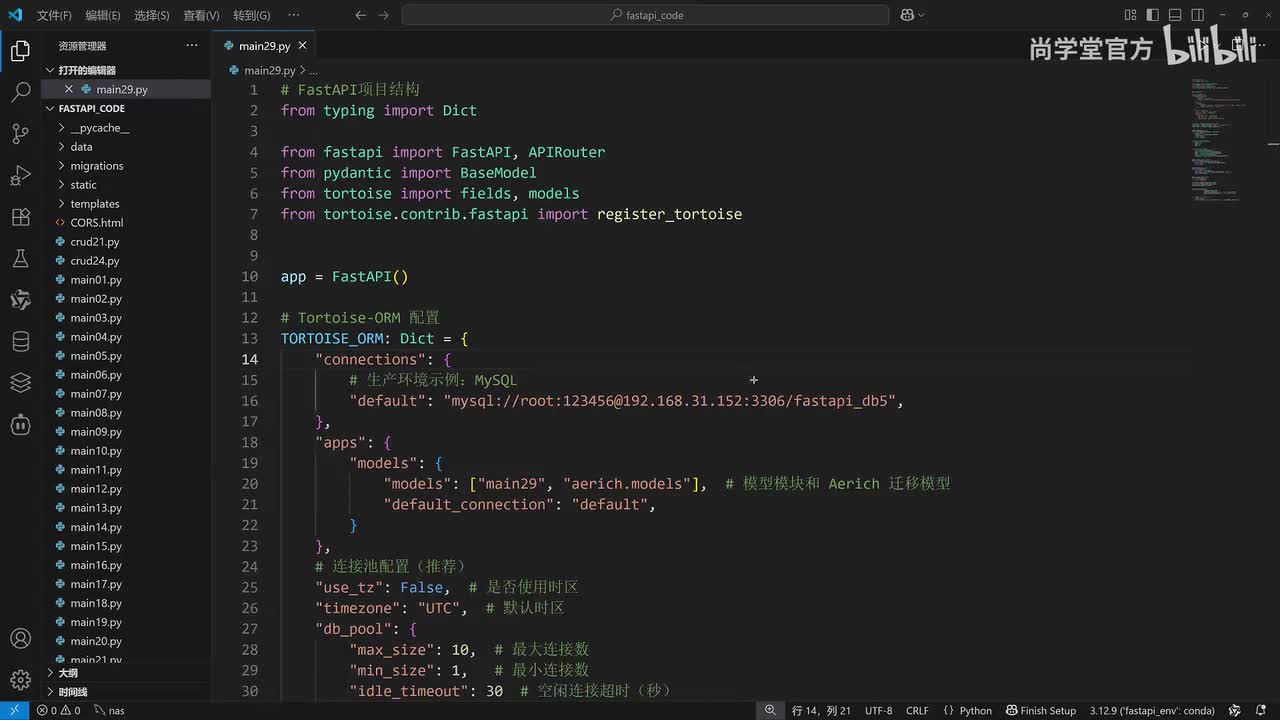Change the UTF-8 file encoding
Image resolution: width=1280 pixels, height=720 pixels.
click(878, 710)
